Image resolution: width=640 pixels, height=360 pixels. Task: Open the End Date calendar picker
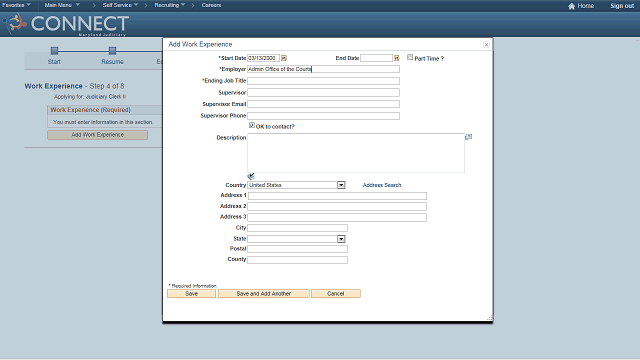click(396, 58)
